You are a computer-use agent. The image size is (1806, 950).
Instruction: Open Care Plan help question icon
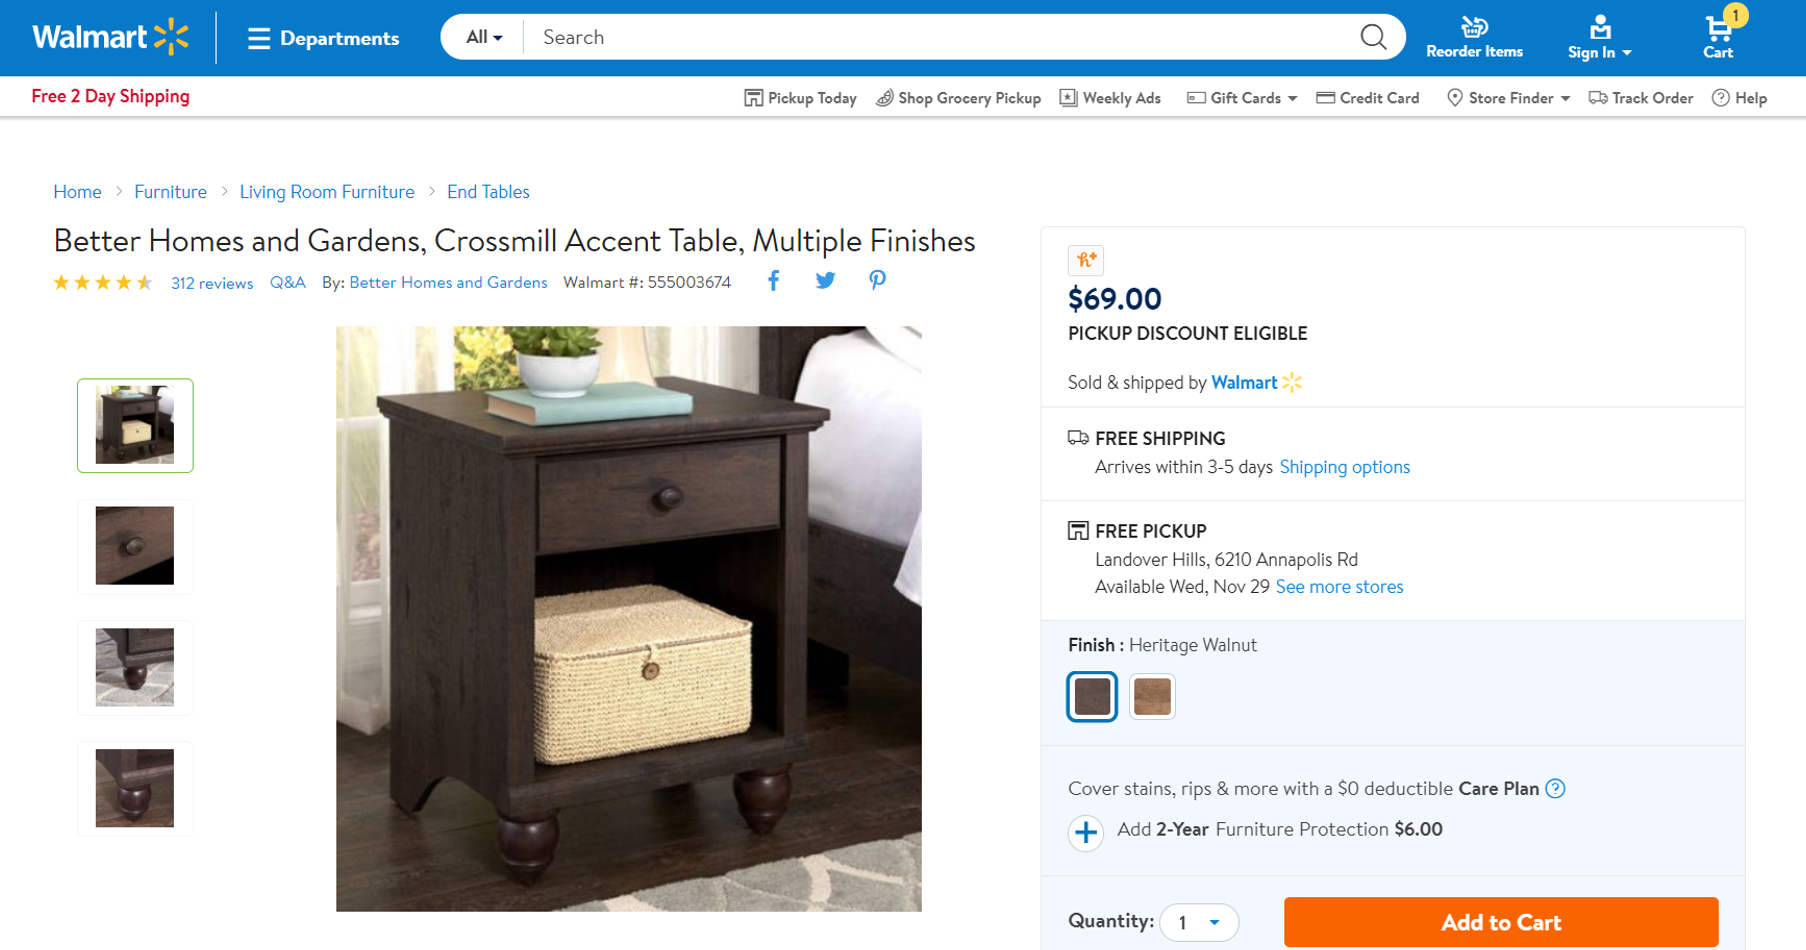coord(1555,789)
